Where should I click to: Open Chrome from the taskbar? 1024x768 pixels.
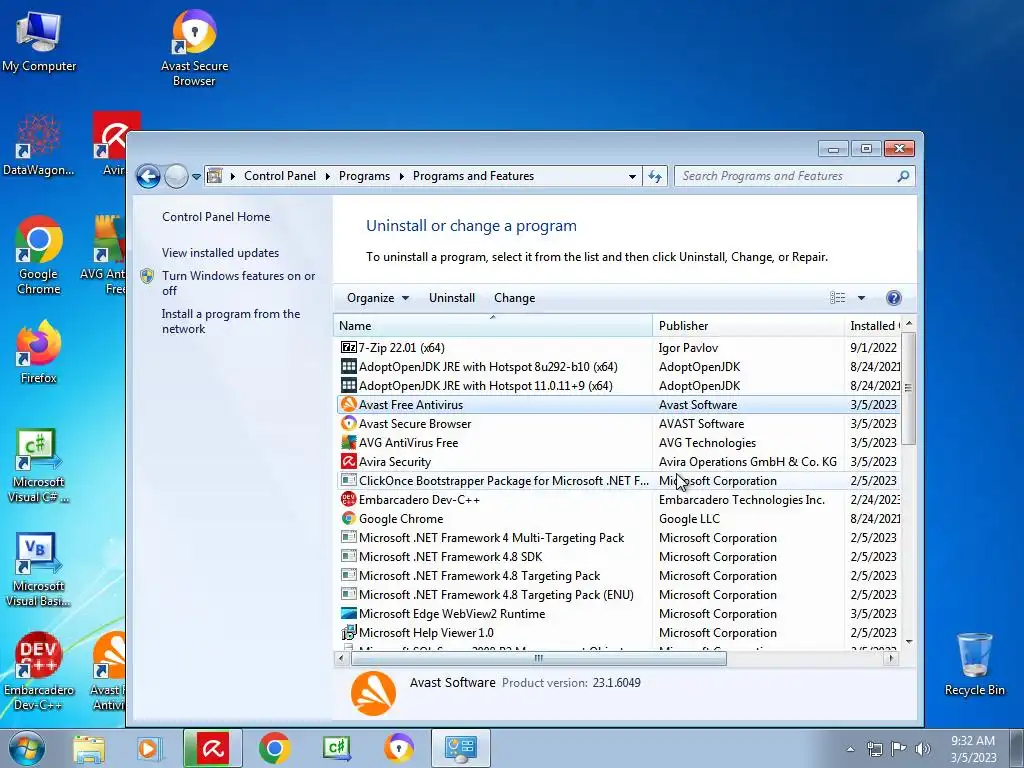pyautogui.click(x=274, y=748)
